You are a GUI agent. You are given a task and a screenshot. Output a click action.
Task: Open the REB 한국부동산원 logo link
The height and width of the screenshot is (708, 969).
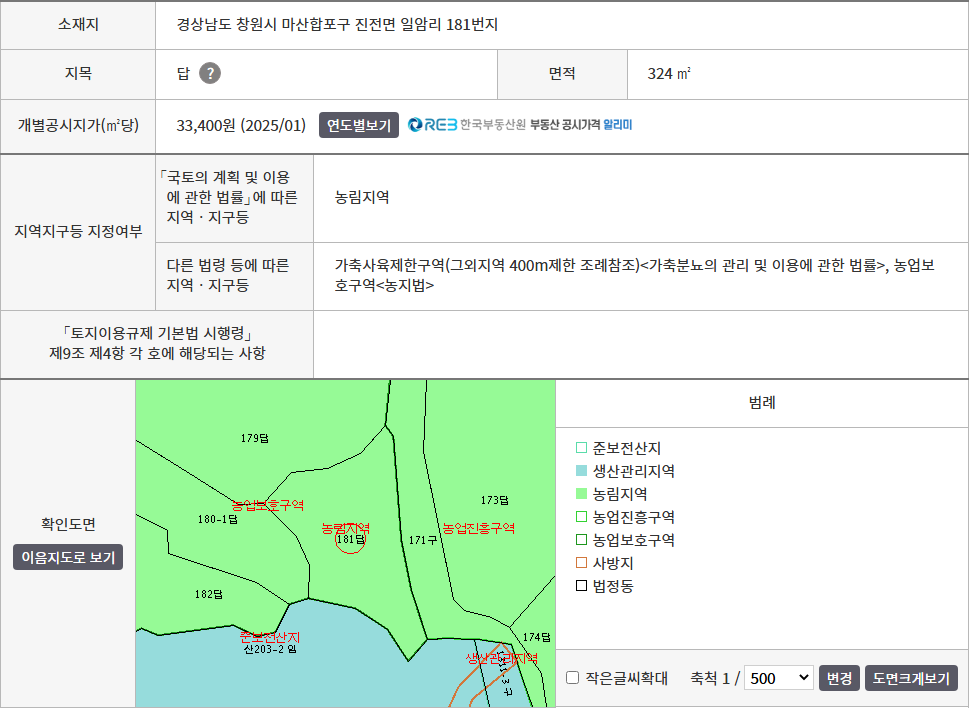[x=467, y=125]
